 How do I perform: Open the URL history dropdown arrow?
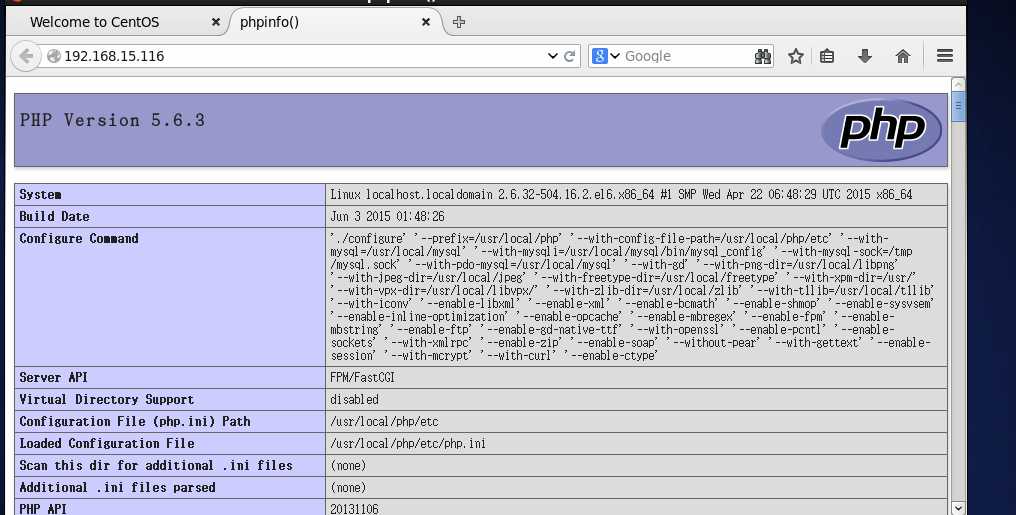552,56
